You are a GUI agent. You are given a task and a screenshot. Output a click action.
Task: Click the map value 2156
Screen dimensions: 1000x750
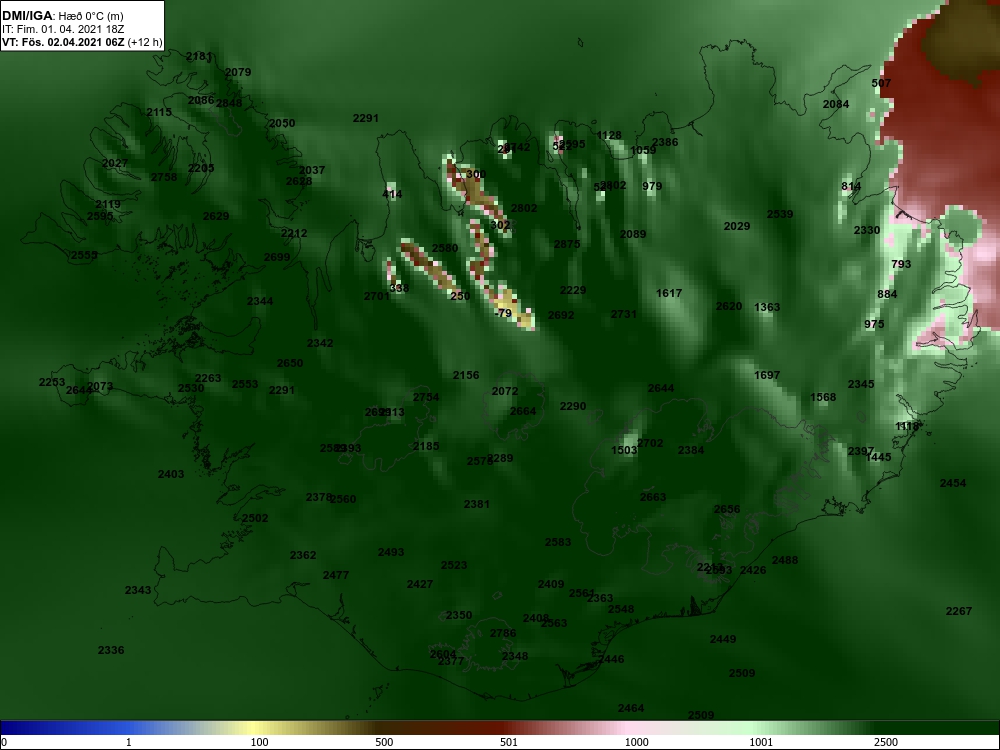click(466, 376)
